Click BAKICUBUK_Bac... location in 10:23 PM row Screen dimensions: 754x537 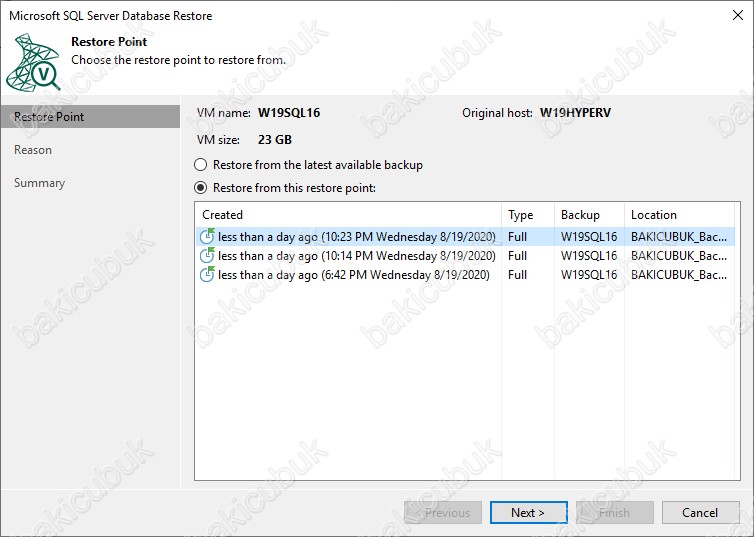[x=679, y=237]
